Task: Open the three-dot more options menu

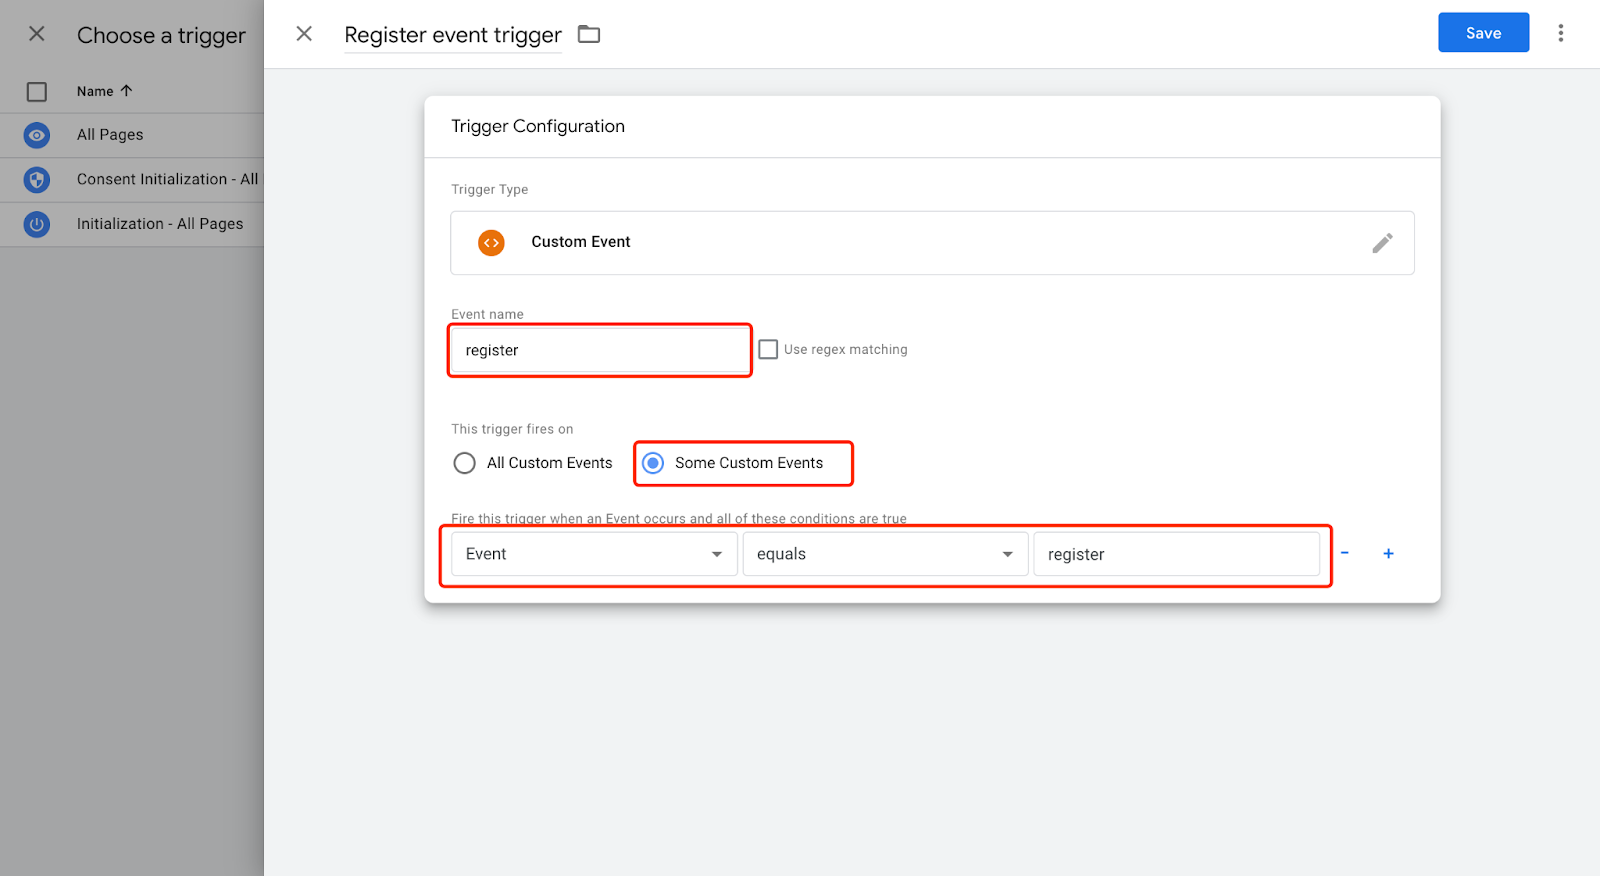Action: point(1560,33)
